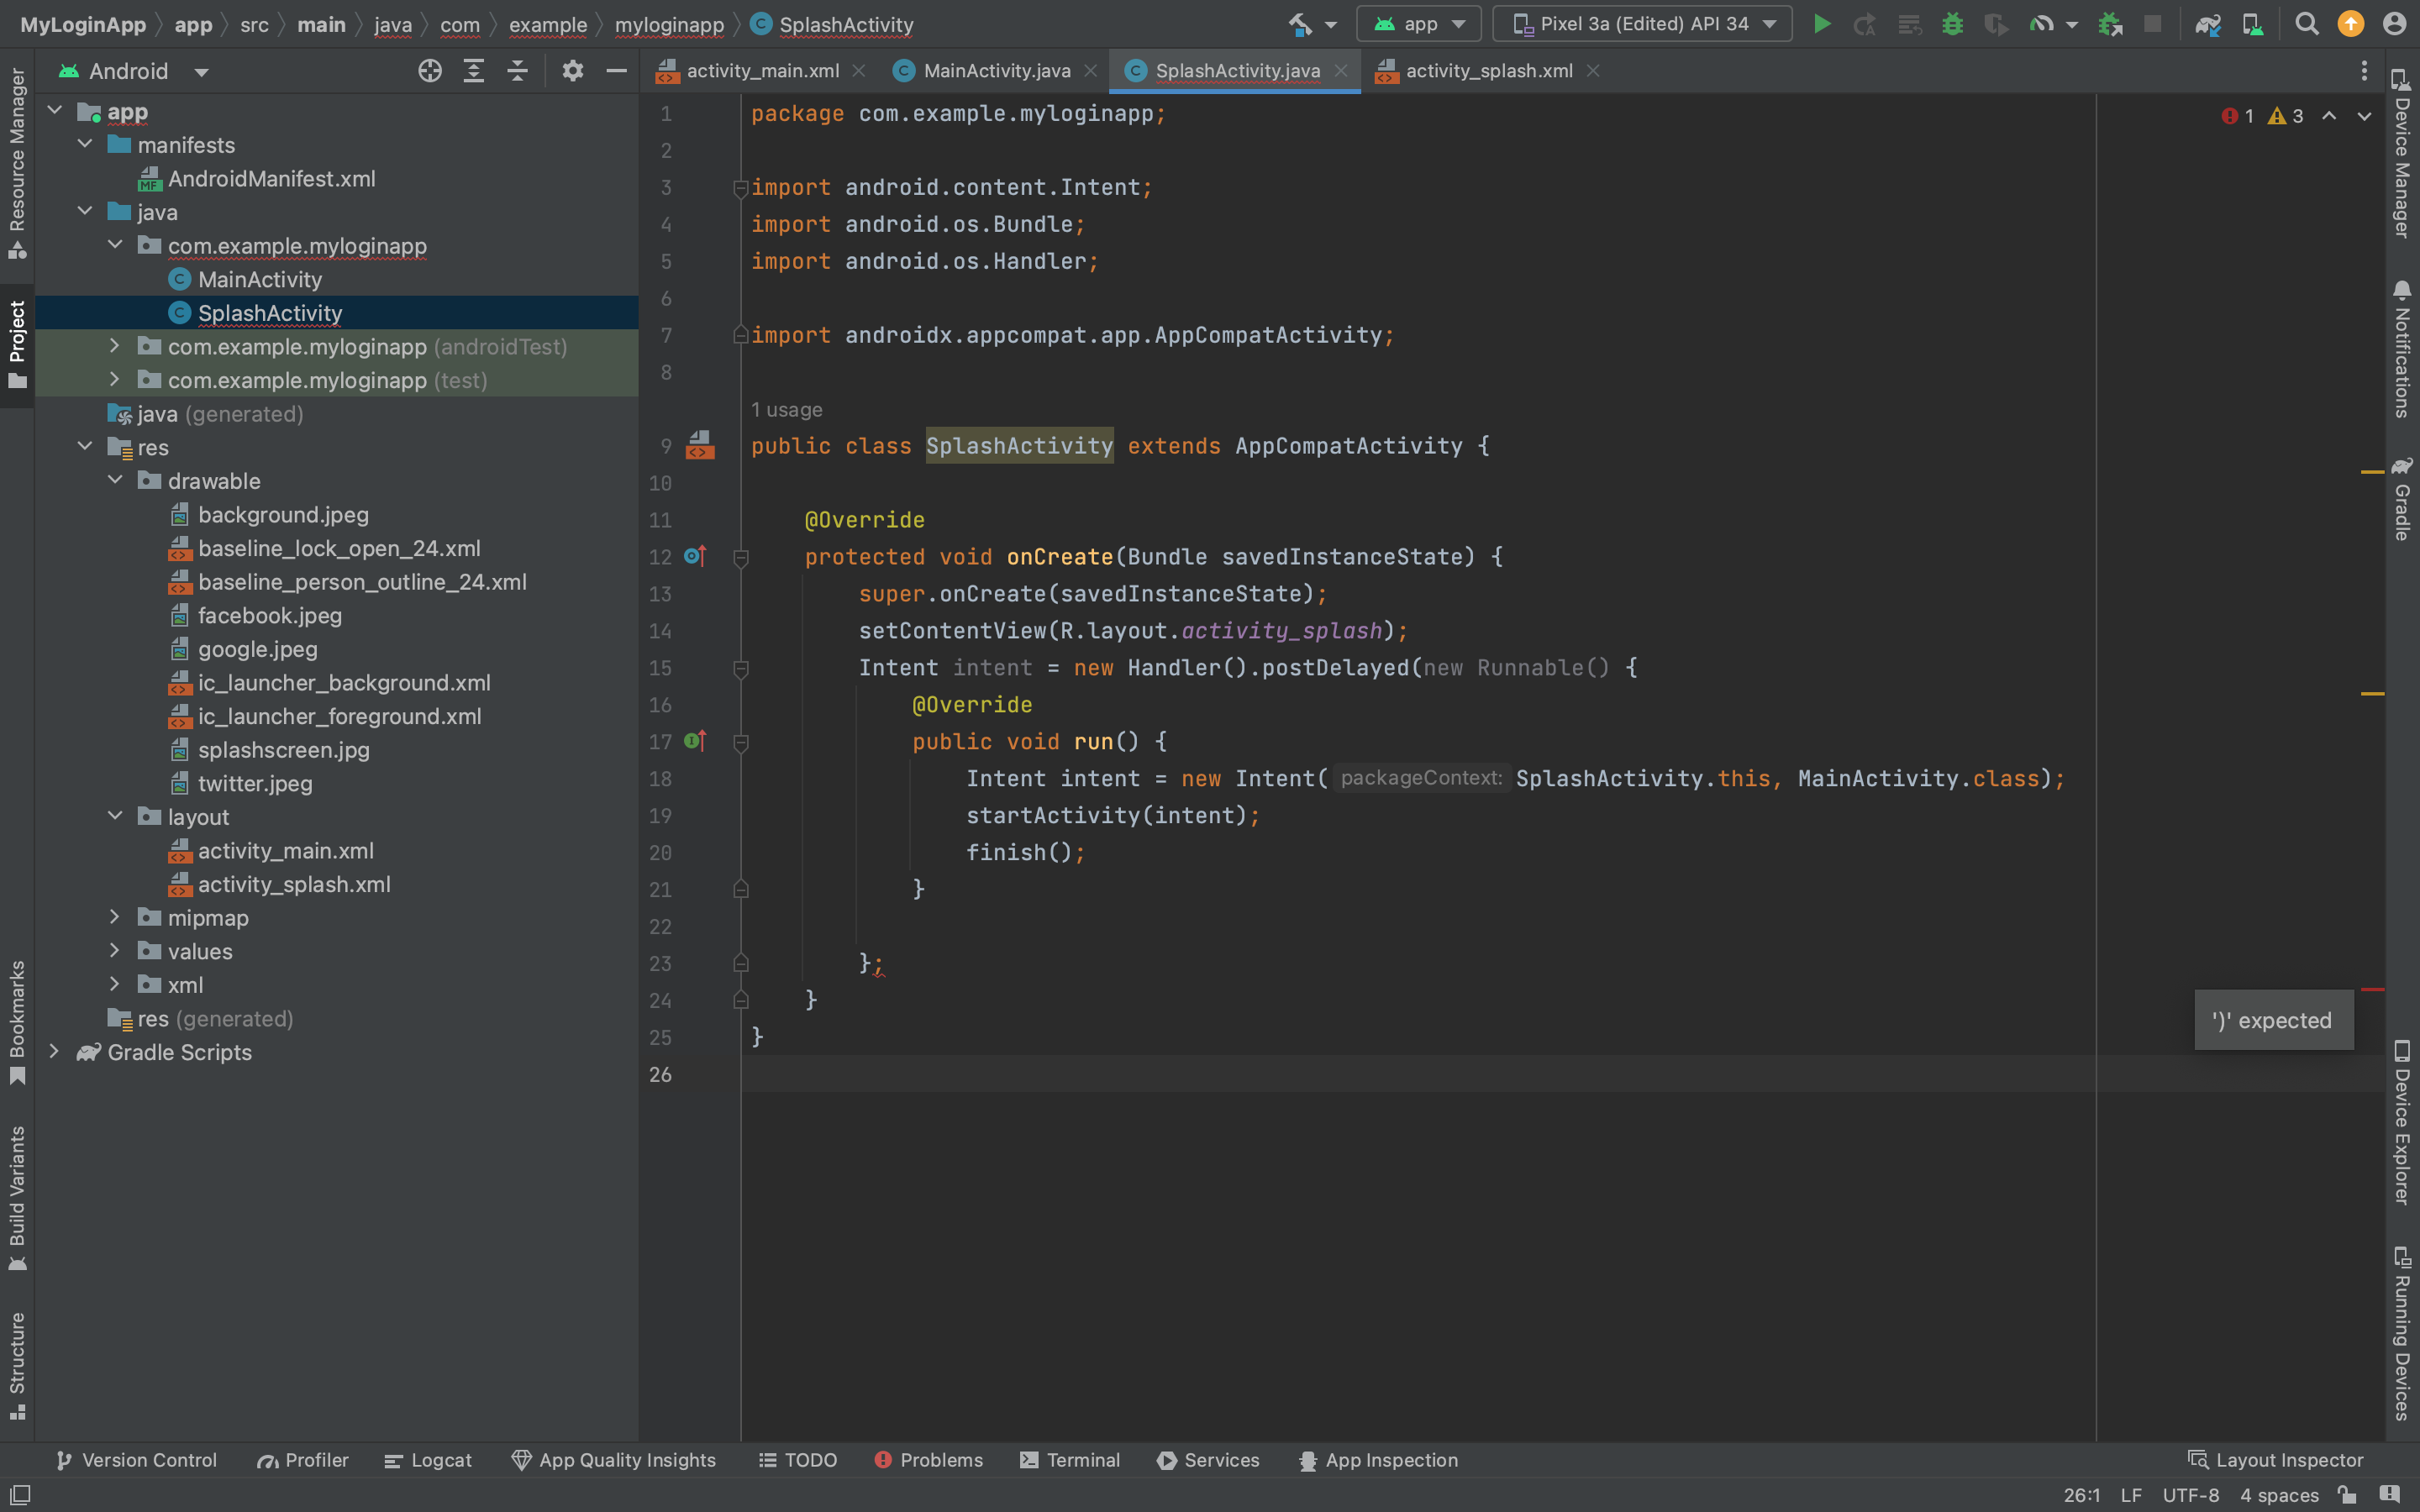Screen dimensions: 2420x1512
Task: Open project panel gear options
Action: pyautogui.click(x=572, y=71)
